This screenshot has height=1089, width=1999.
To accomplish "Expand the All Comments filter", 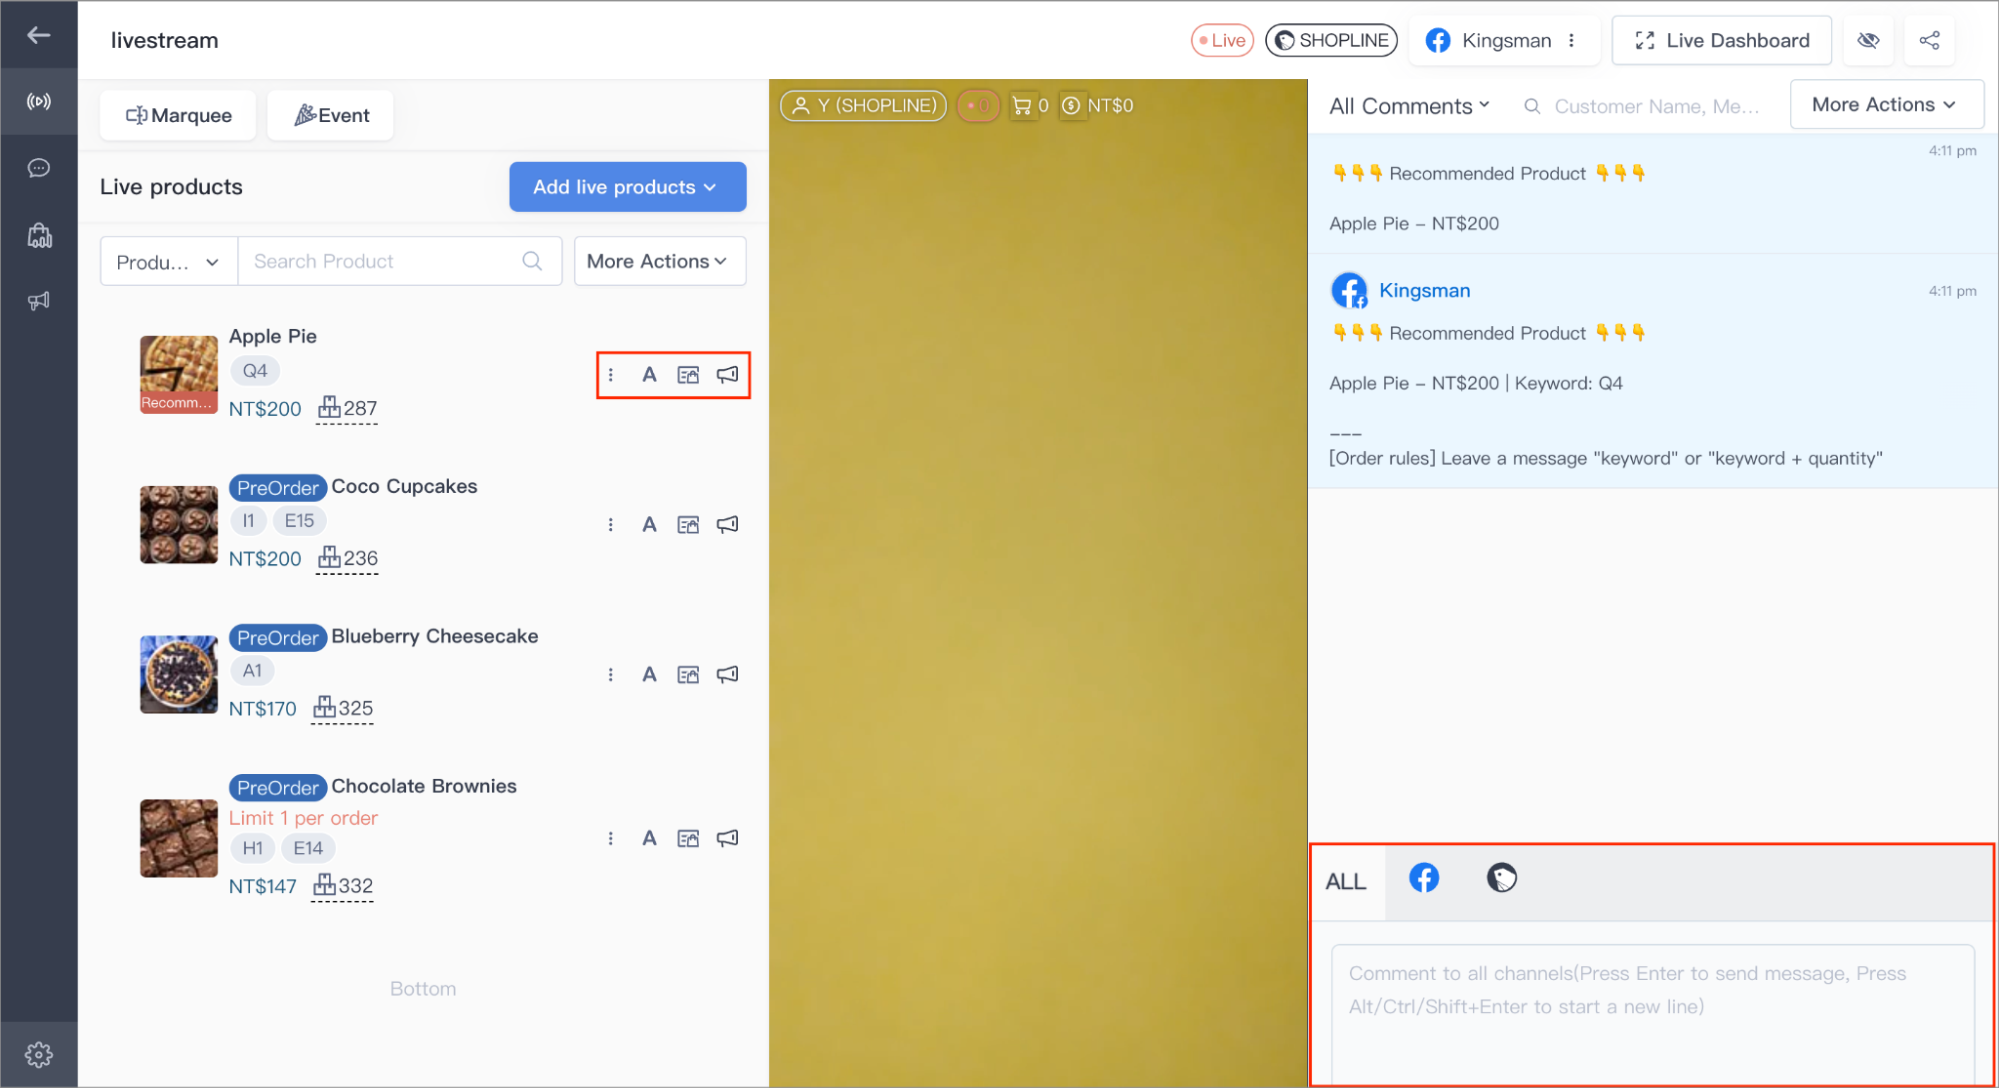I will (1409, 106).
